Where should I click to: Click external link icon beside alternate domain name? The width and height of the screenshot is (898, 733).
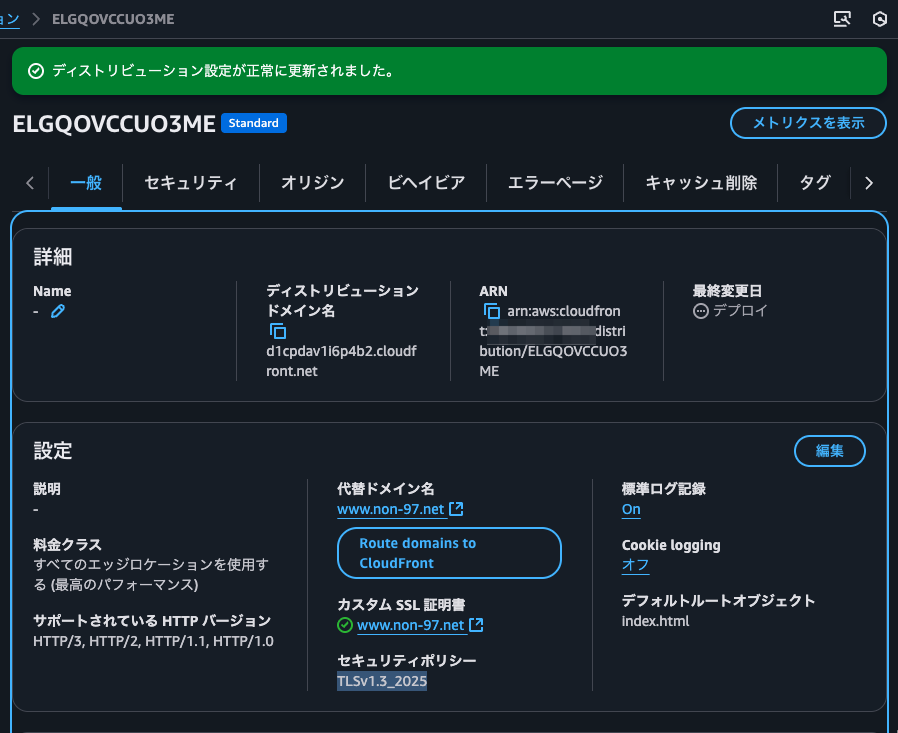click(456, 509)
